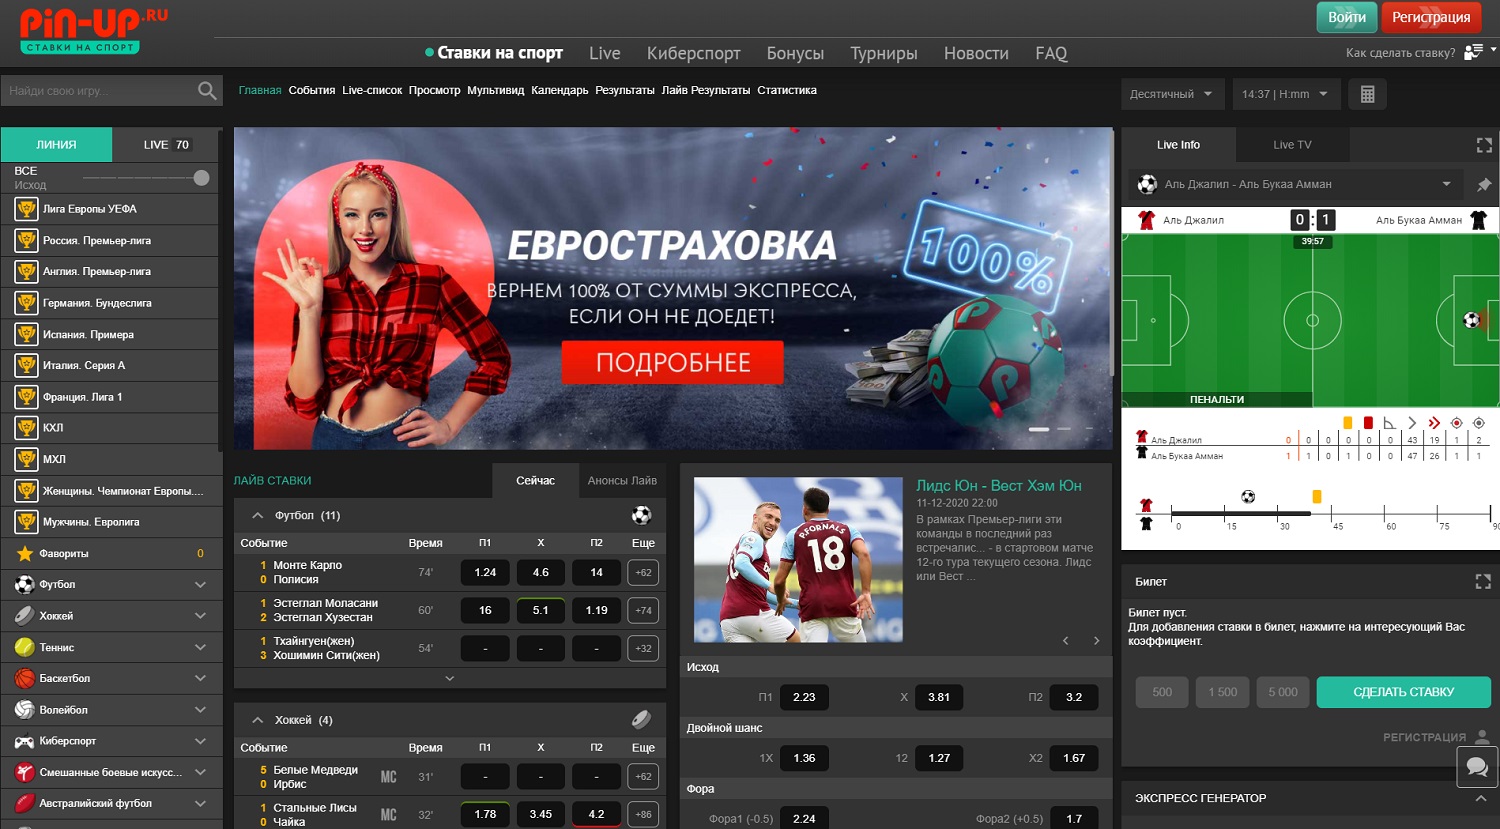Click the Киберспорт gamepad icon
This screenshot has width=1500, height=829.
tap(25, 741)
